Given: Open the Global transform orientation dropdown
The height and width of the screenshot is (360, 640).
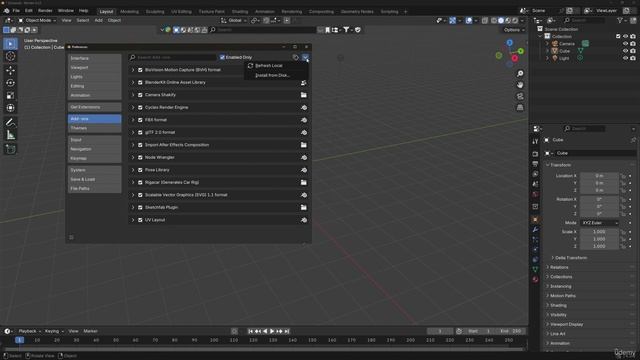Looking at the screenshot, I should pyautogui.click(x=234, y=20).
